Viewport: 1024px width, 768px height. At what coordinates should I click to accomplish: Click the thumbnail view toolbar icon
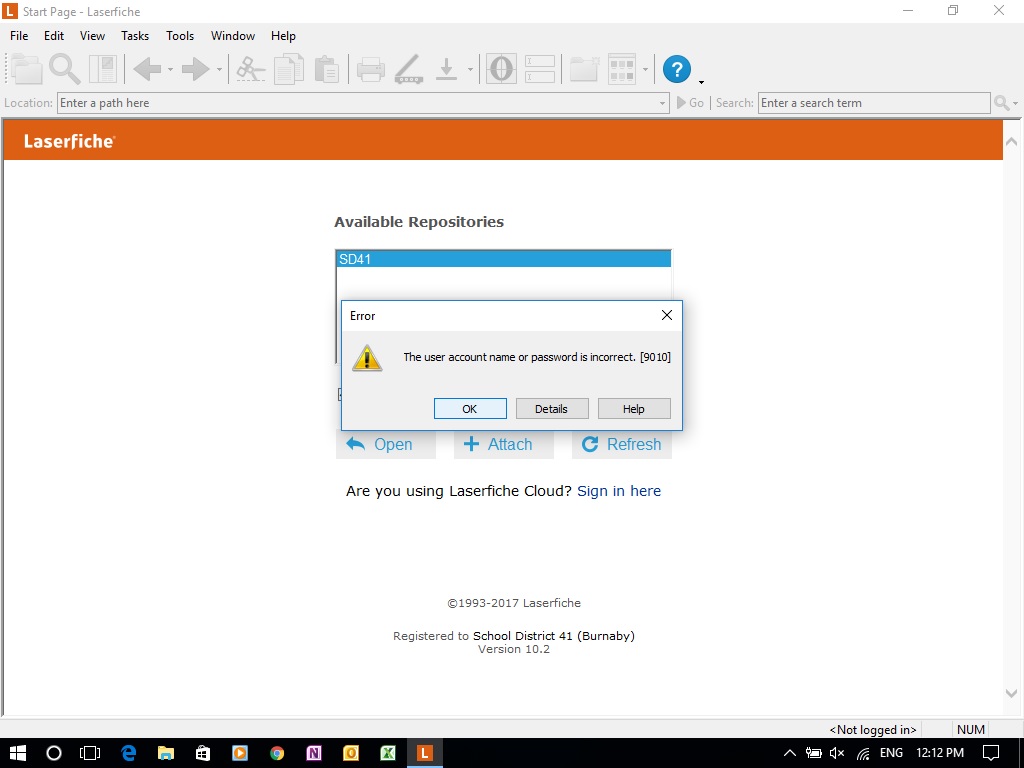coord(622,69)
